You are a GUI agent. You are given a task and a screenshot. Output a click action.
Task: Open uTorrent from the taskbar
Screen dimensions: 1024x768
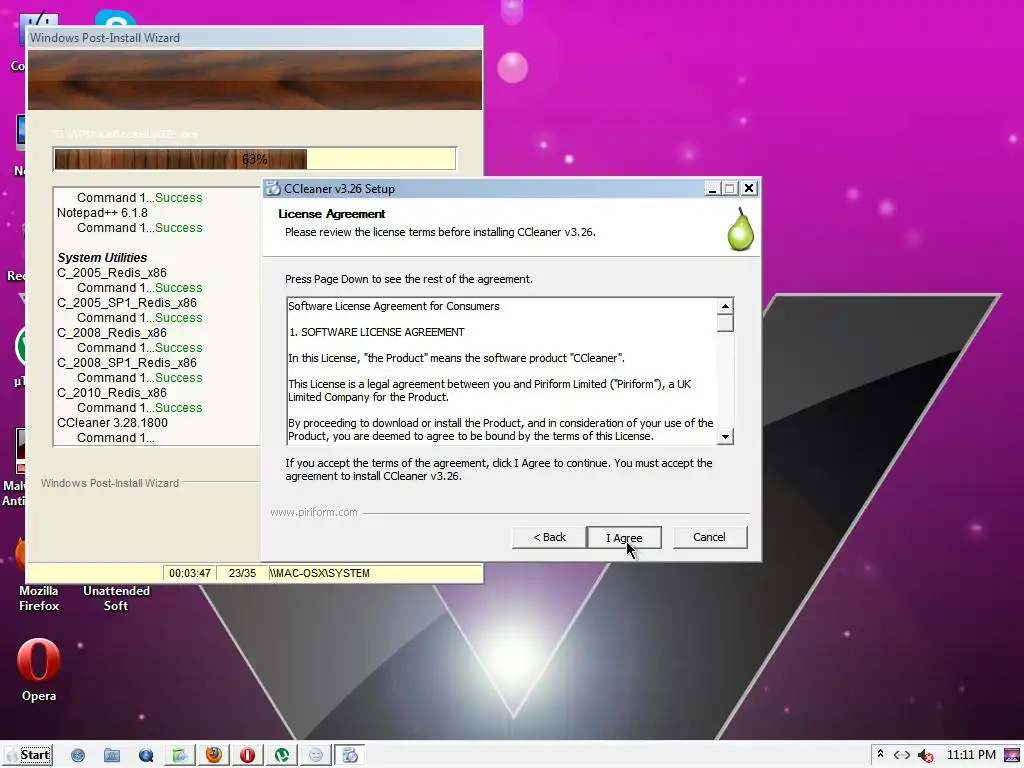pos(281,756)
